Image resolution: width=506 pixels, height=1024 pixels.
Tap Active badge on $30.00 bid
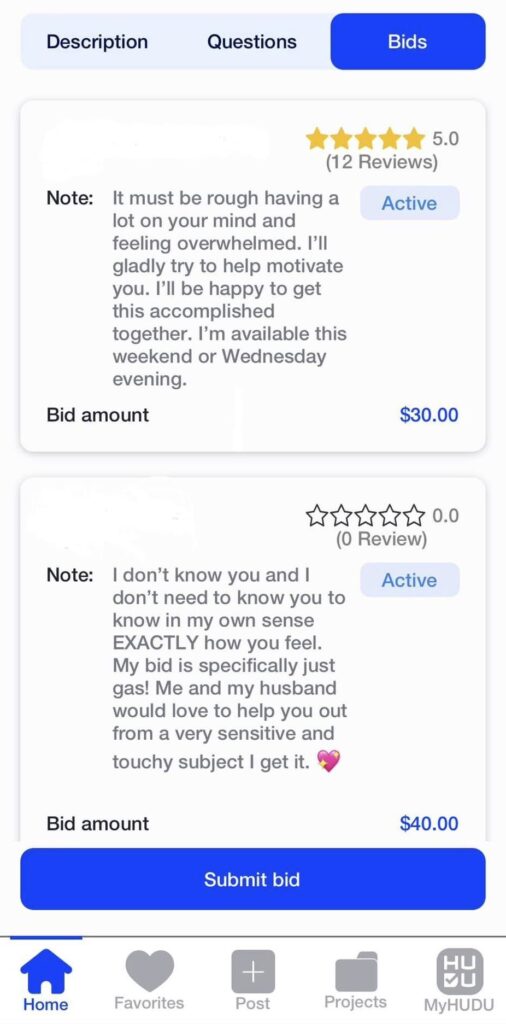click(x=409, y=203)
